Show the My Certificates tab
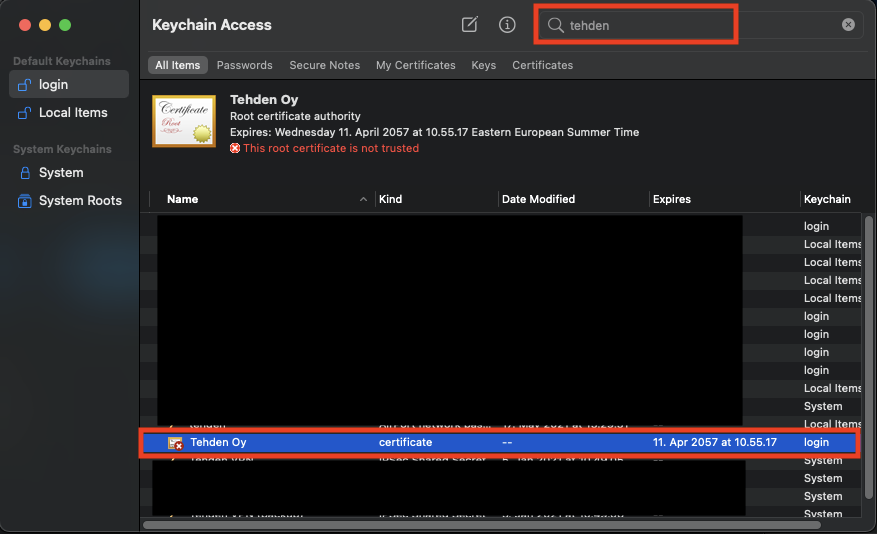 (x=415, y=65)
